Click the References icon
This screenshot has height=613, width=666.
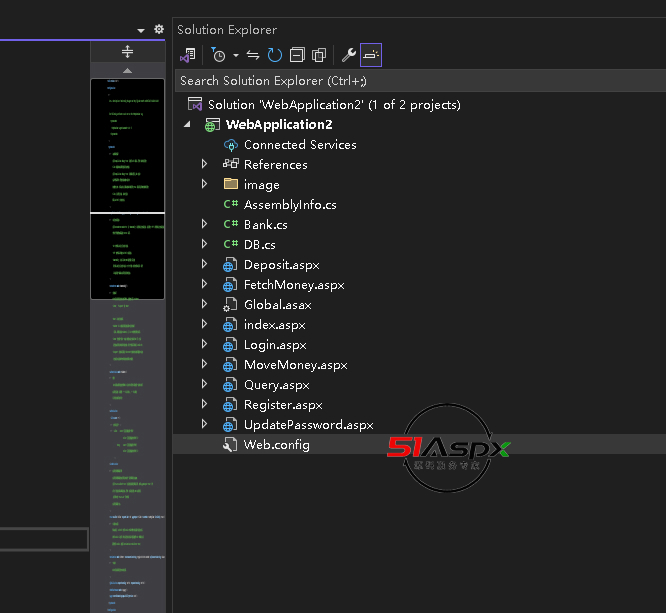click(x=231, y=164)
